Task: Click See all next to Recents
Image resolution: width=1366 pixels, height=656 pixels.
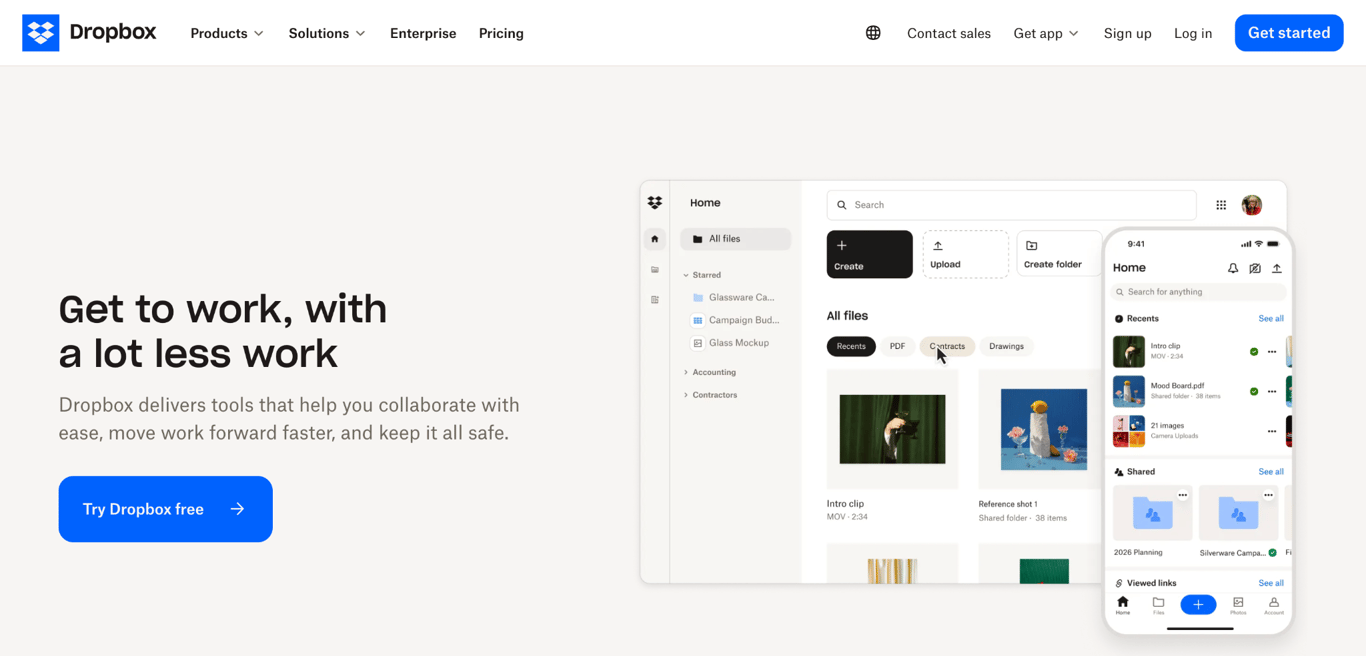Action: 1271,318
